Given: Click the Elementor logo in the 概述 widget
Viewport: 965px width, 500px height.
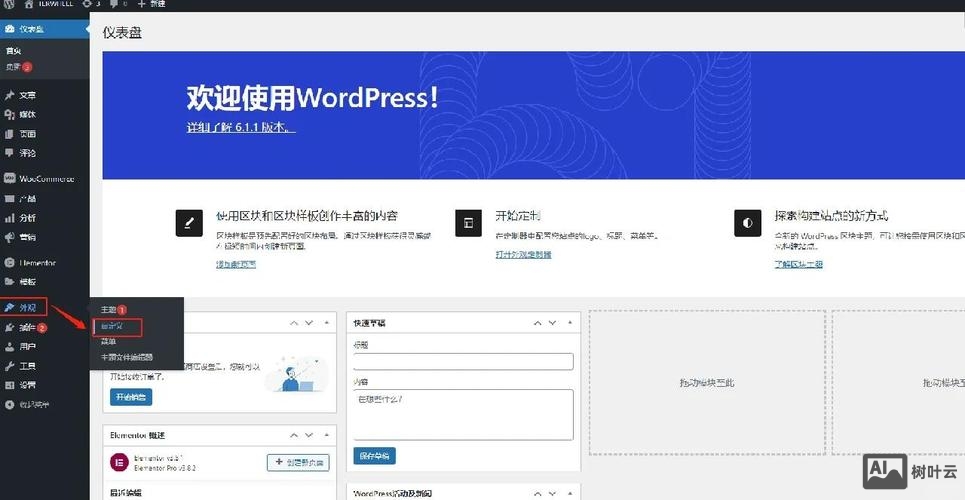Looking at the screenshot, I should coord(119,462).
